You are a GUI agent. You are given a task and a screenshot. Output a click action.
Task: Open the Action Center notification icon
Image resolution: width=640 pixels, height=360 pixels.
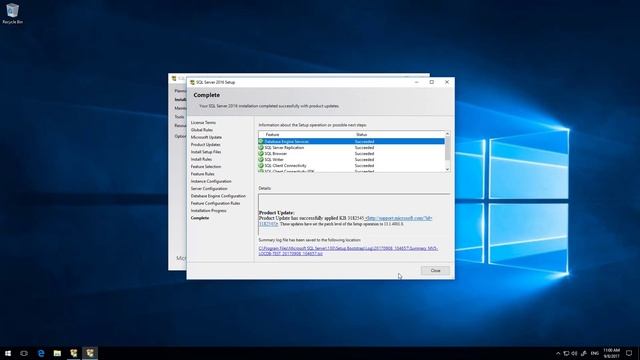tap(629, 353)
